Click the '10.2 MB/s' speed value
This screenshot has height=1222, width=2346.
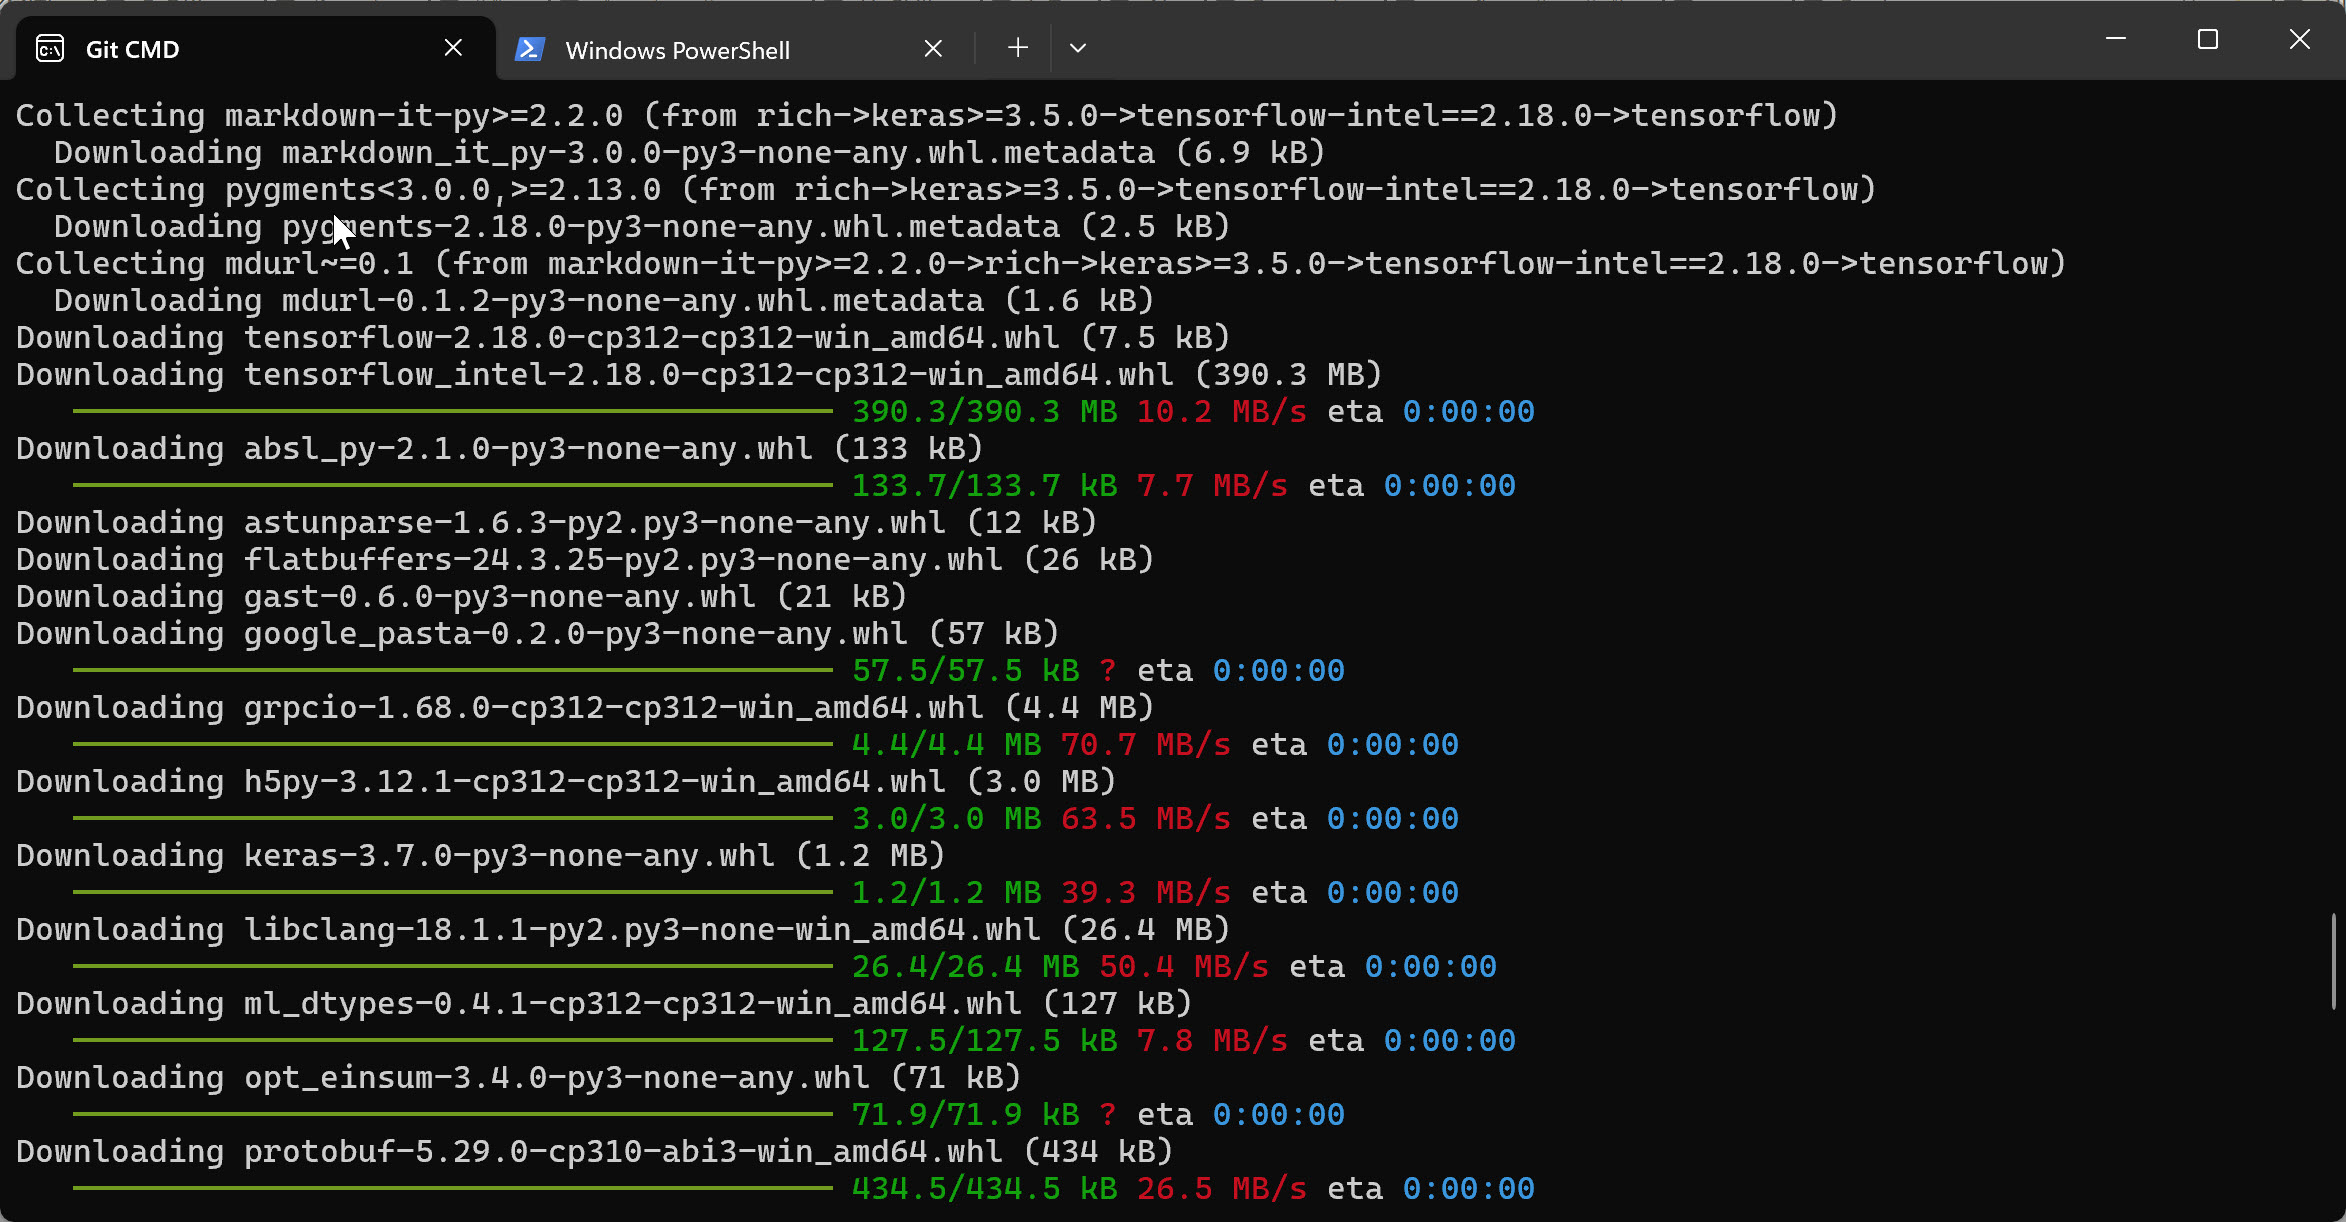(x=1222, y=411)
